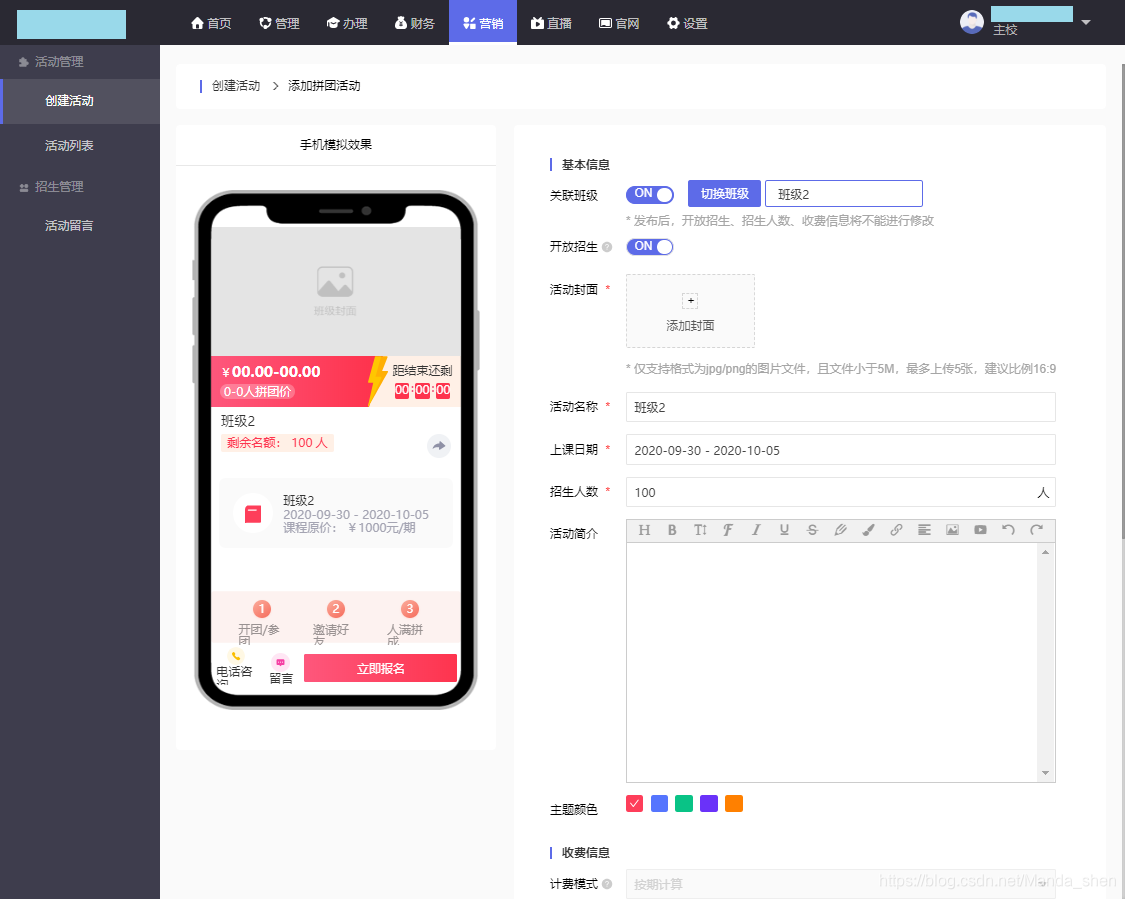
Task: Click the 班级封面 placeholder in phone preview
Action: 335,291
